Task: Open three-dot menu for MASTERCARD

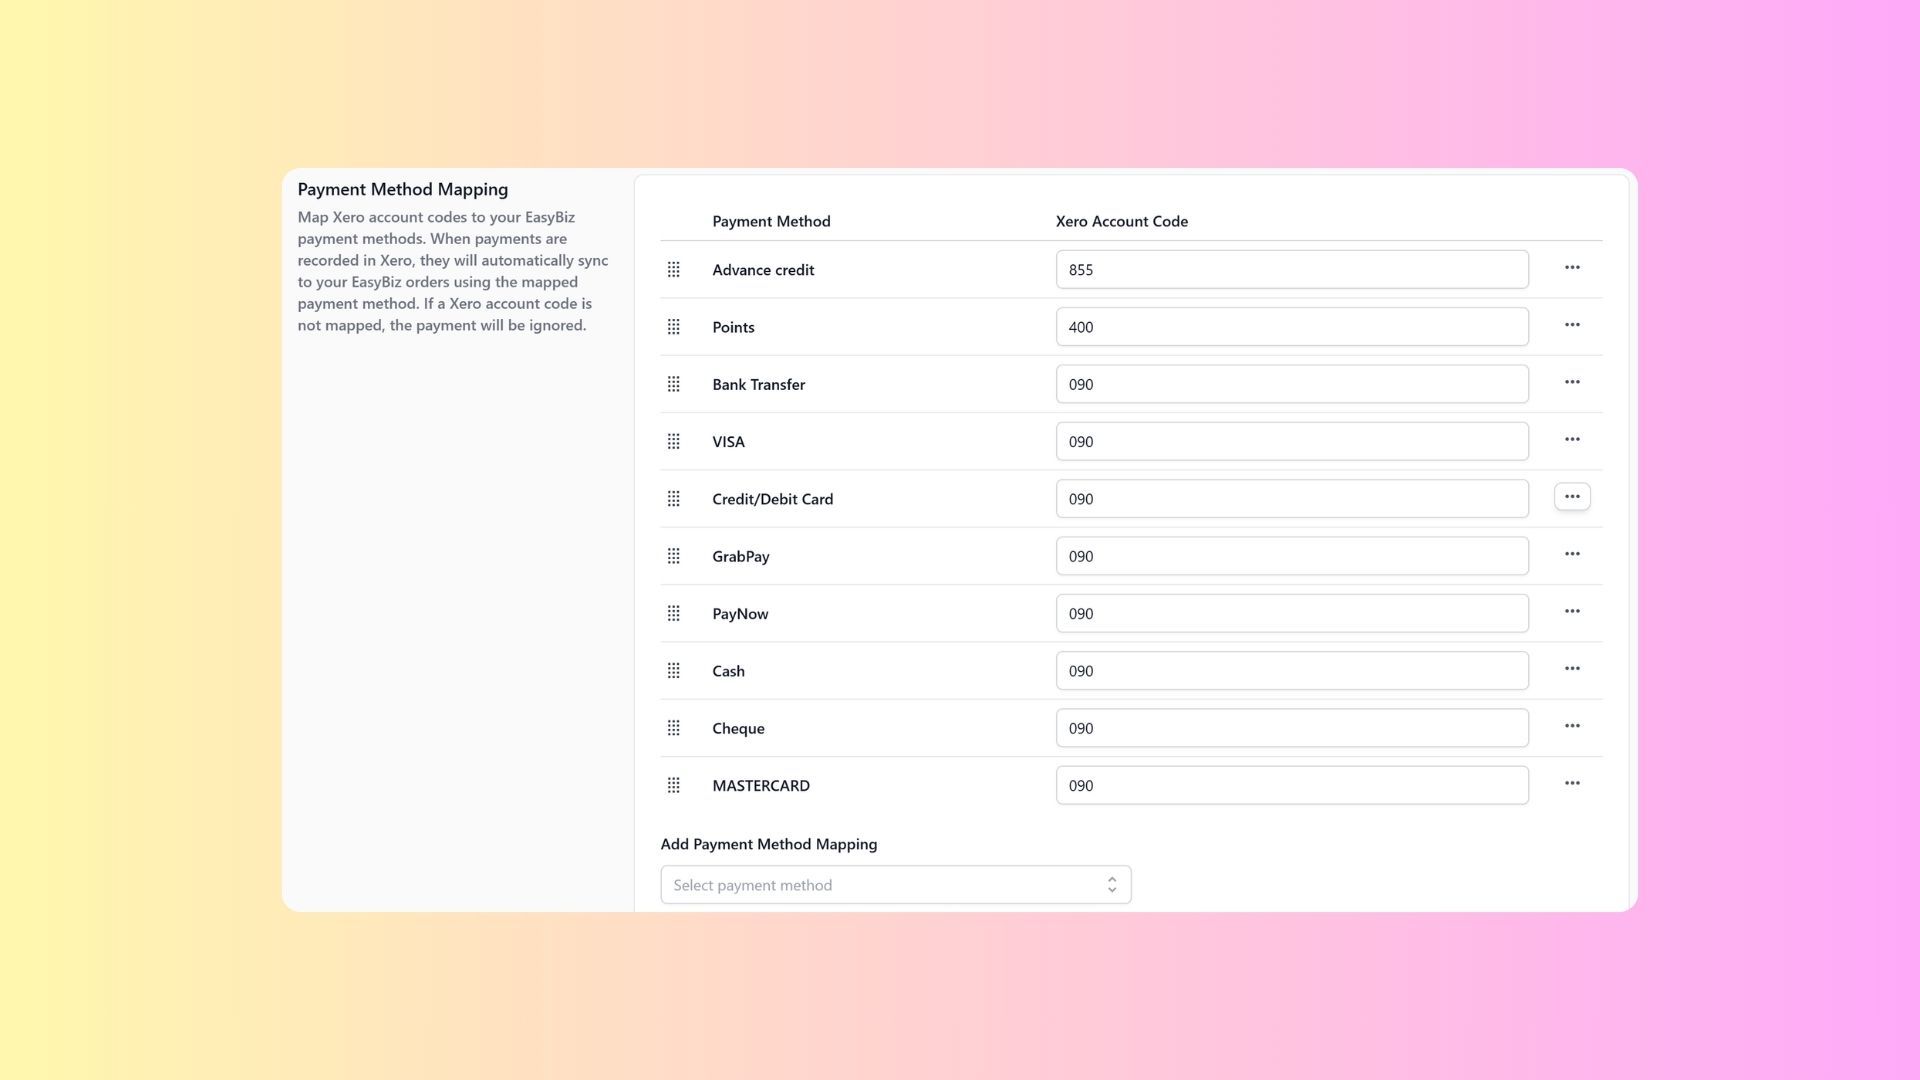Action: pyautogui.click(x=1572, y=784)
